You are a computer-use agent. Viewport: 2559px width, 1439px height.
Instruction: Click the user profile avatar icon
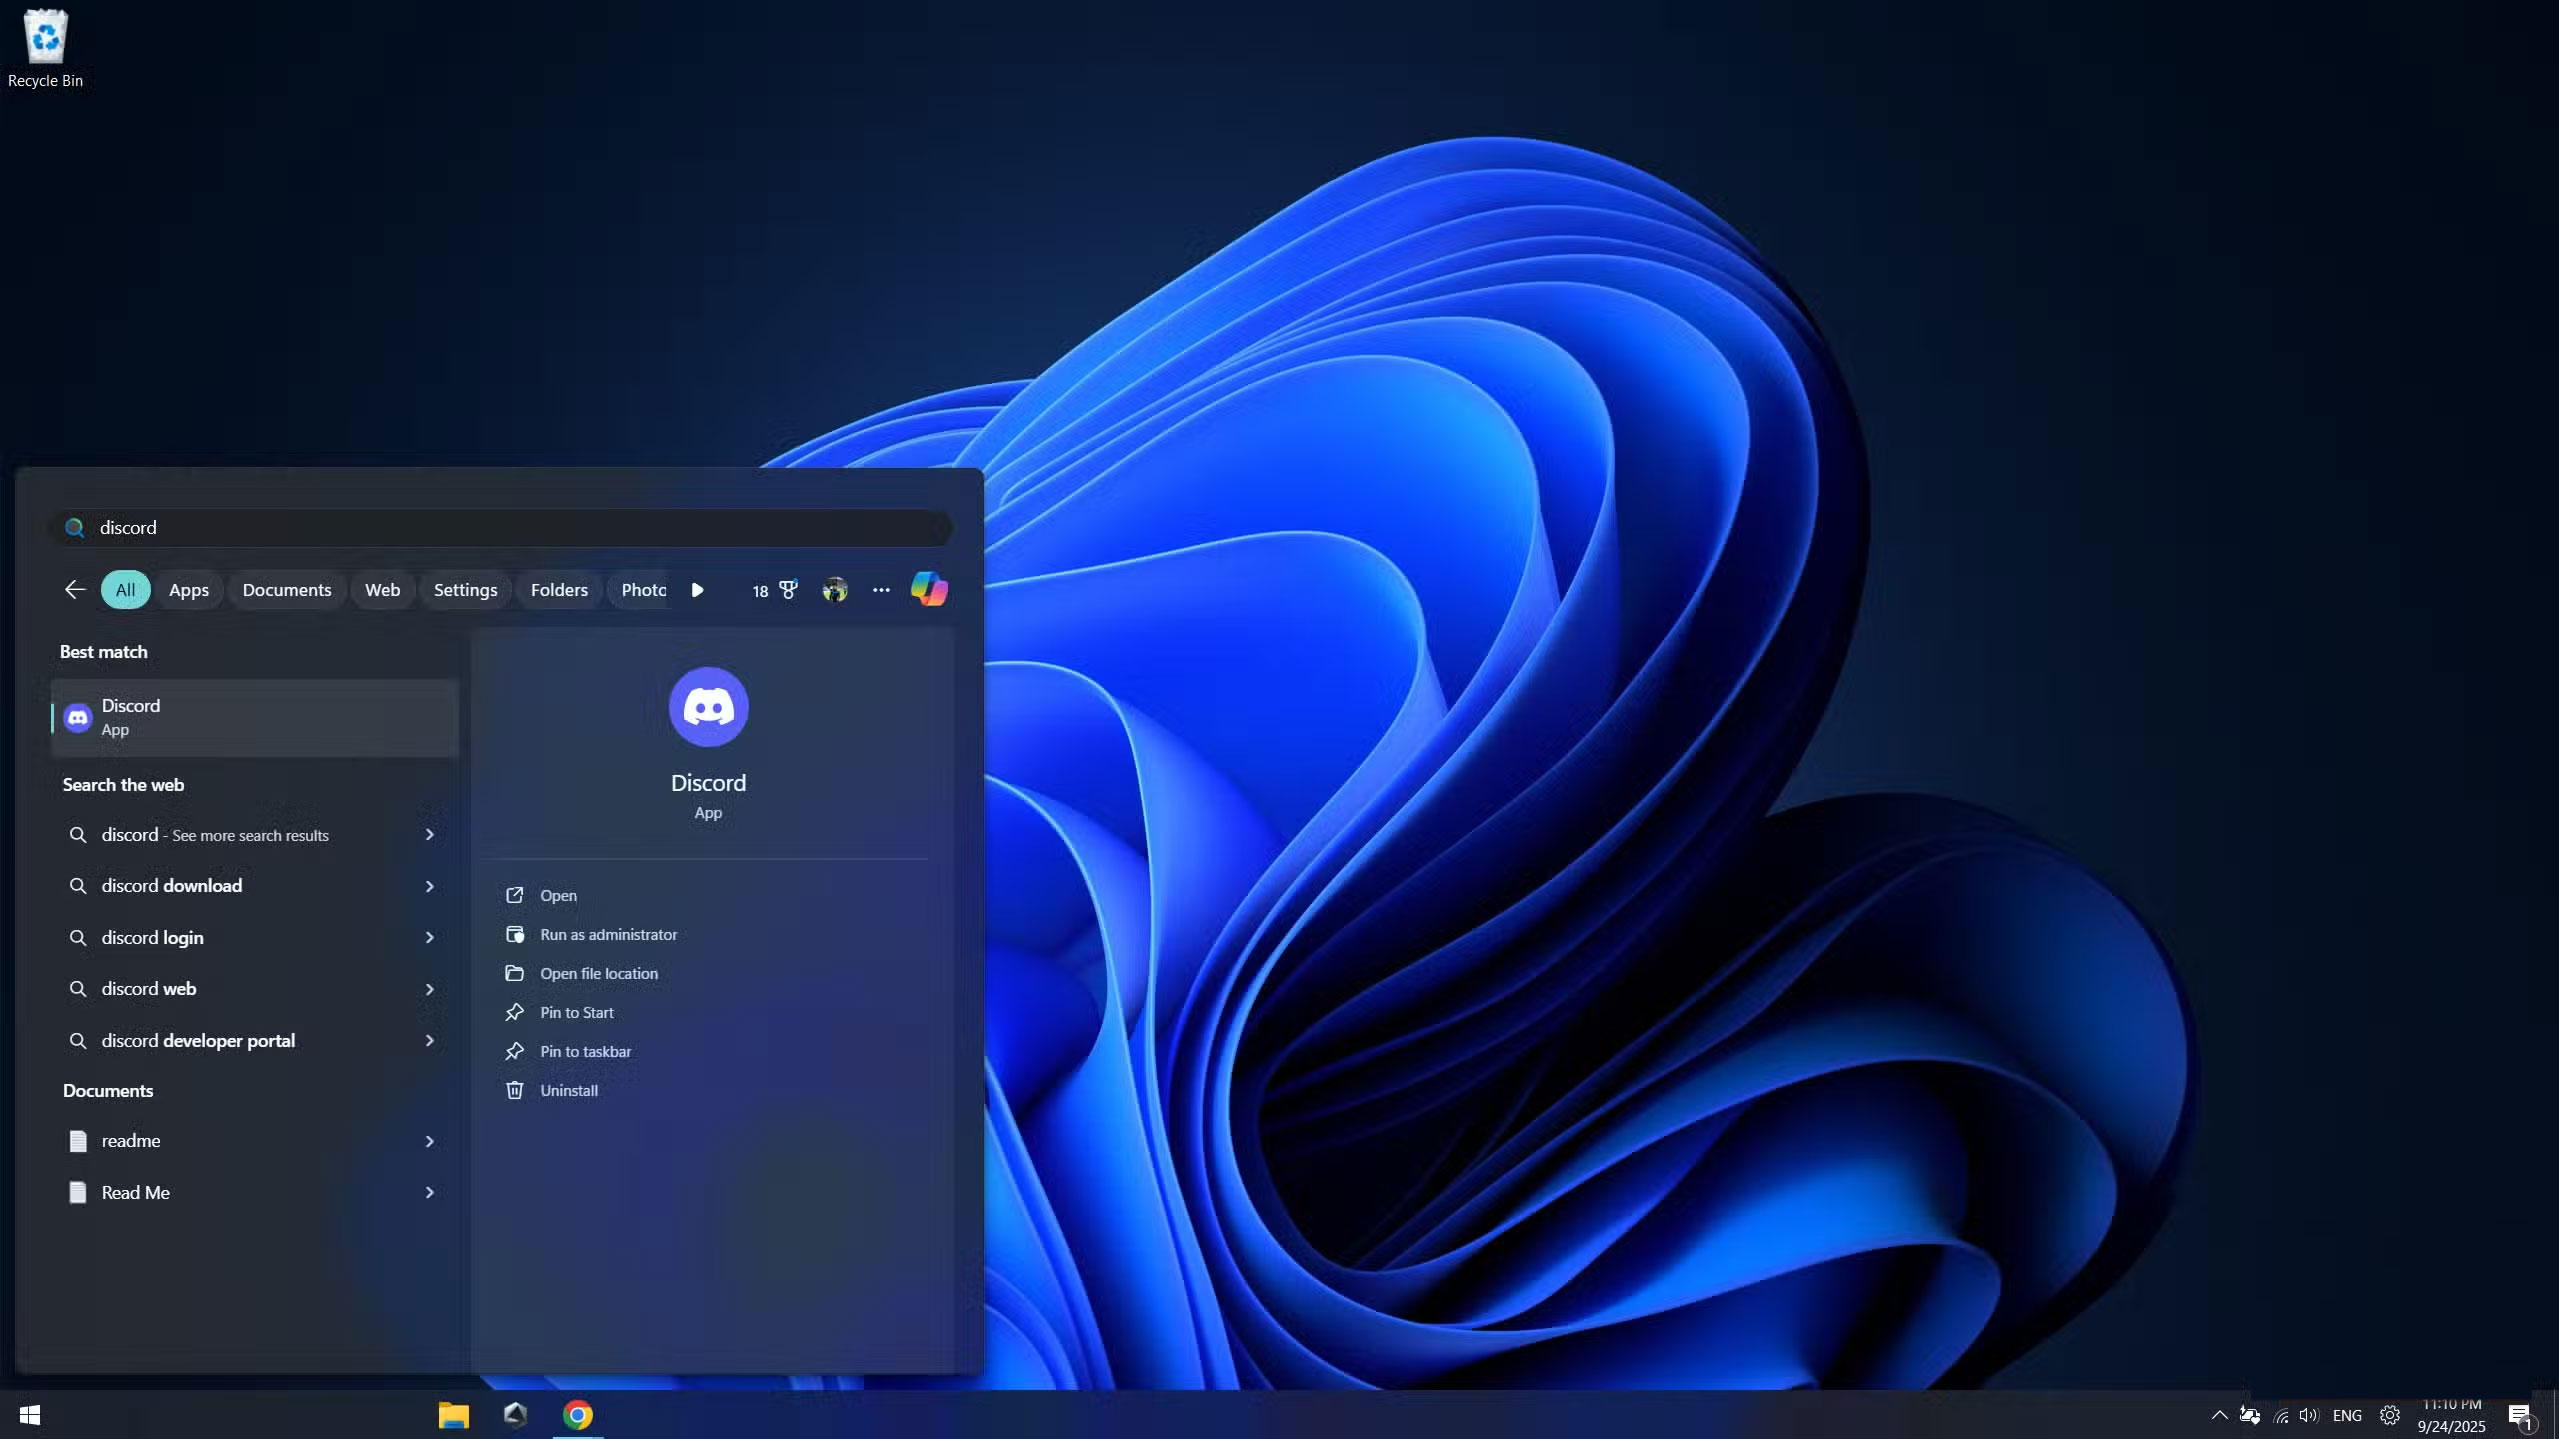[x=834, y=590]
